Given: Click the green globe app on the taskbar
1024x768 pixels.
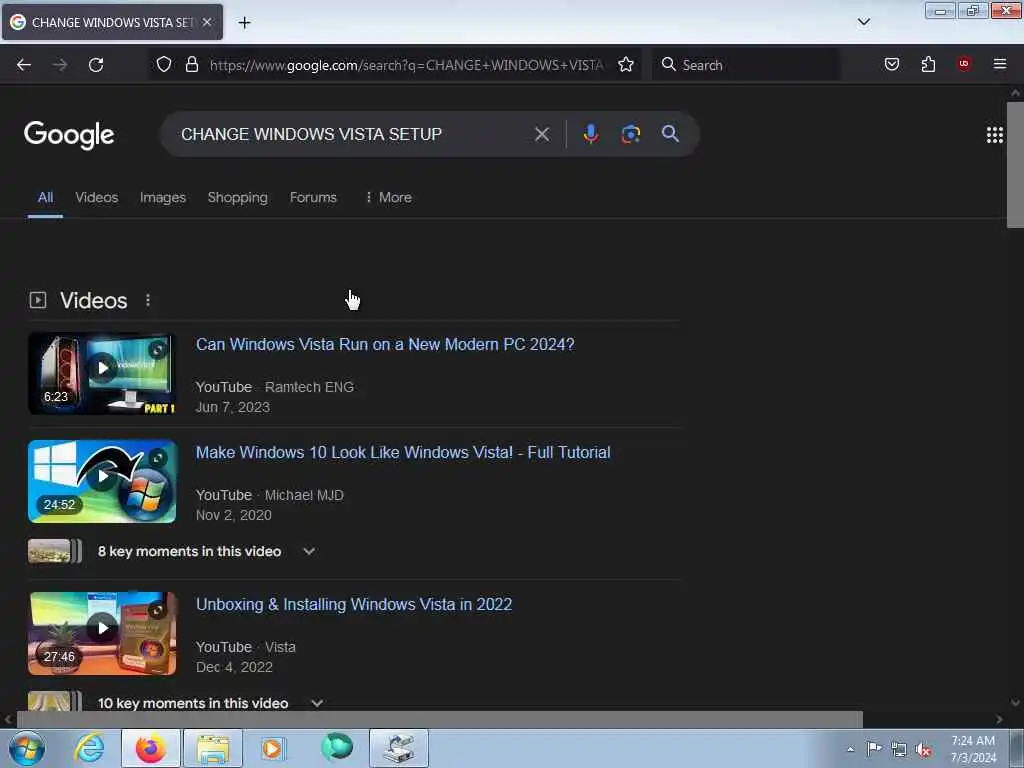Looking at the screenshot, I should point(337,747).
